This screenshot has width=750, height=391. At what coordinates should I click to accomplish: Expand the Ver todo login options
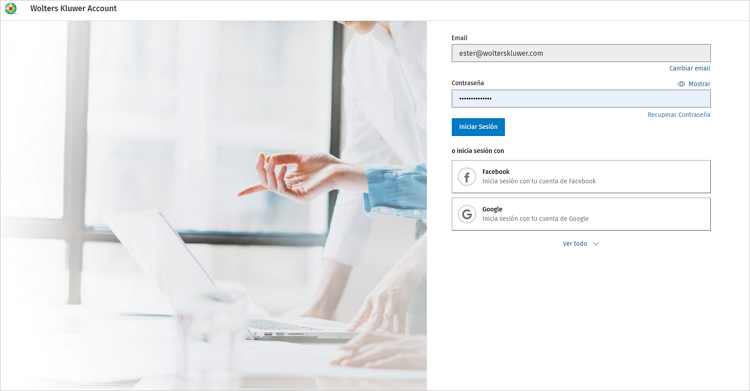(x=581, y=244)
